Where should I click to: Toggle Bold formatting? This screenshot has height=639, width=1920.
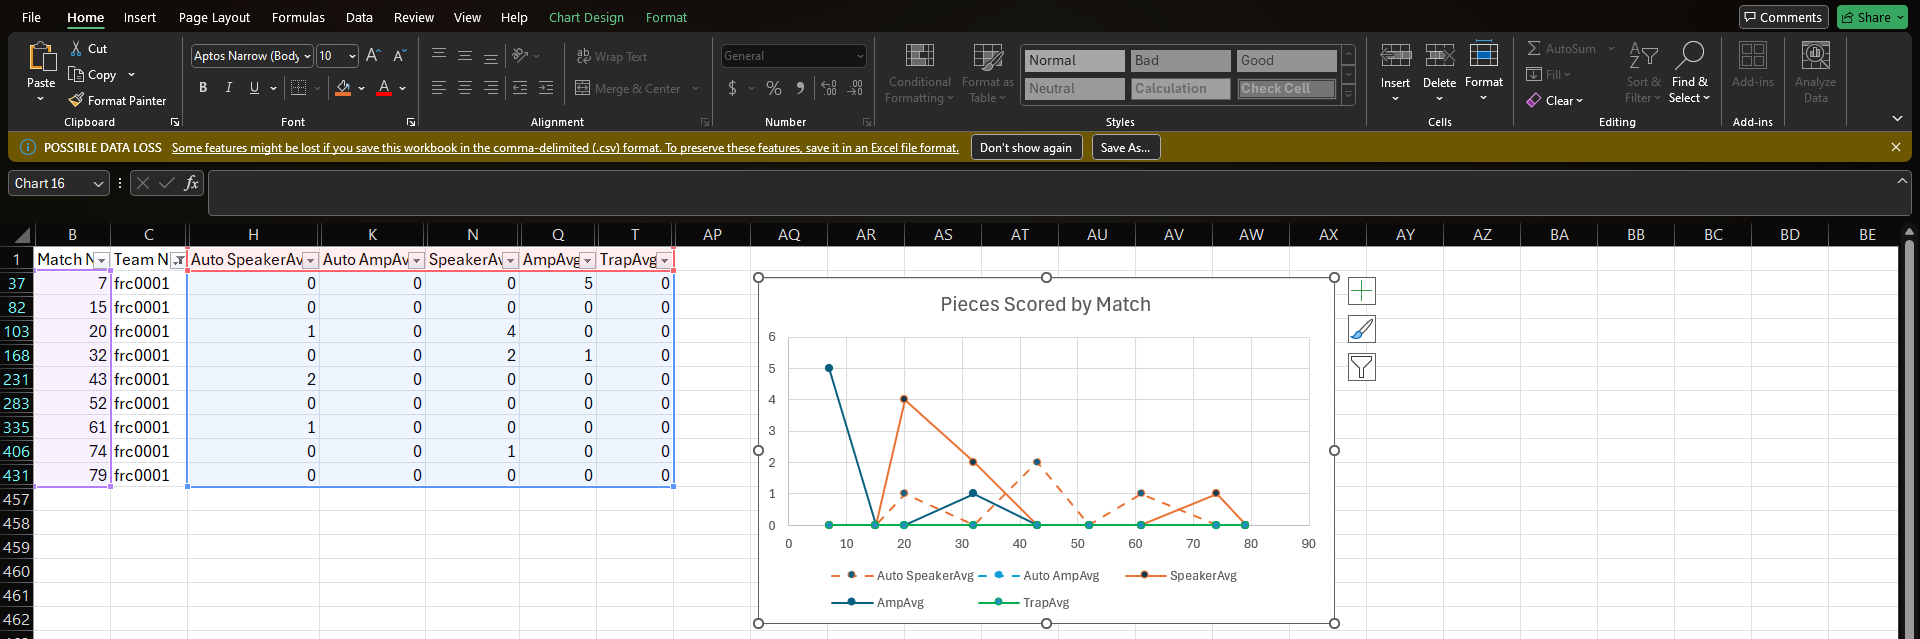coord(203,88)
